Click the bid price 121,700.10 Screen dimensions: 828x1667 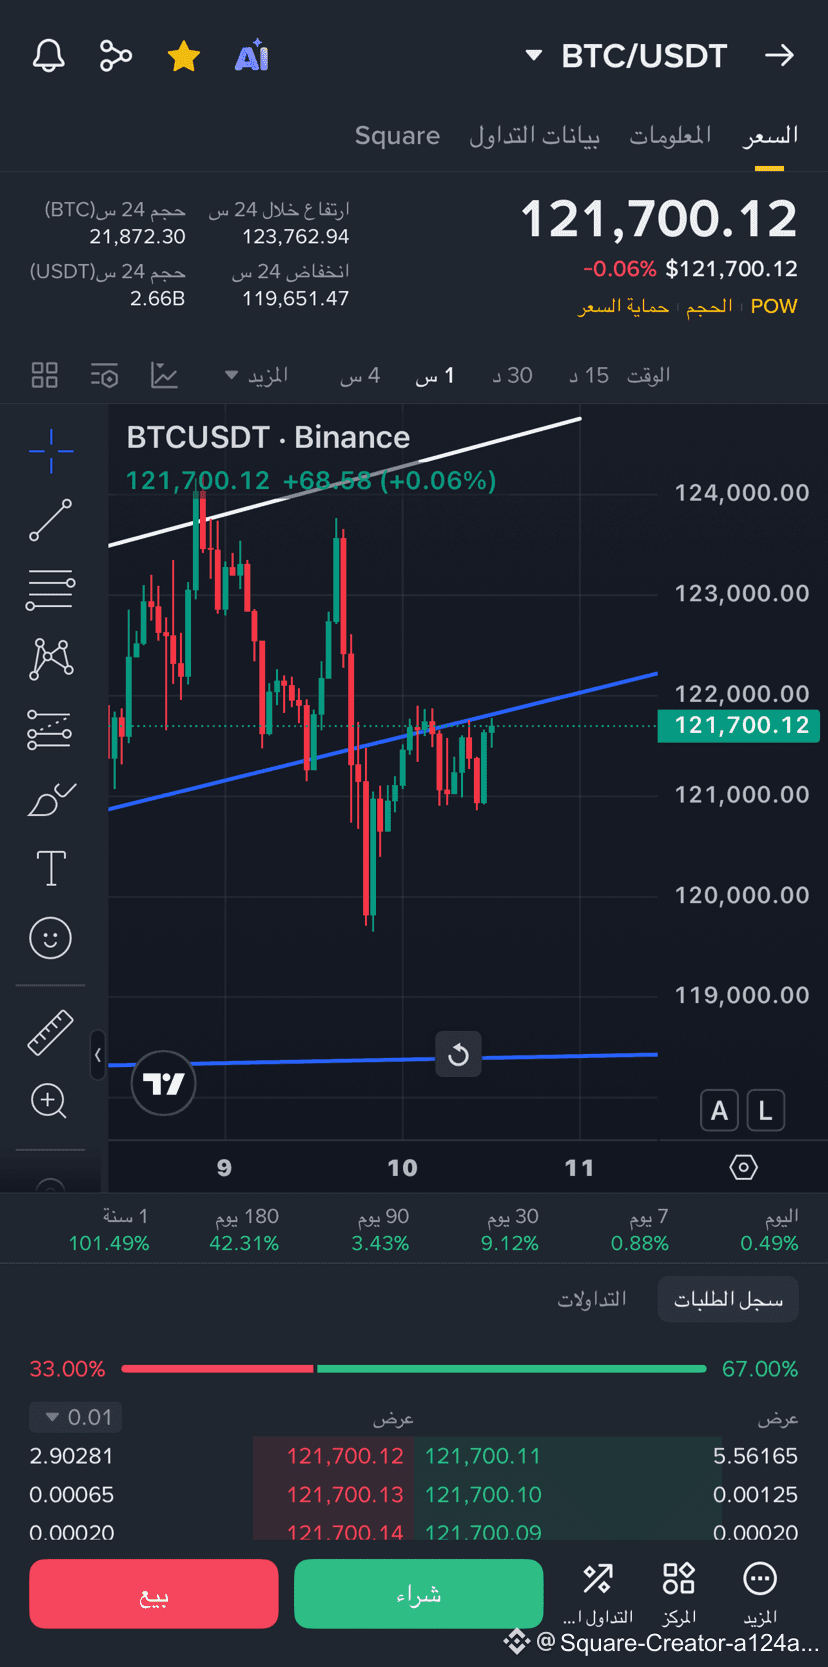(483, 1495)
